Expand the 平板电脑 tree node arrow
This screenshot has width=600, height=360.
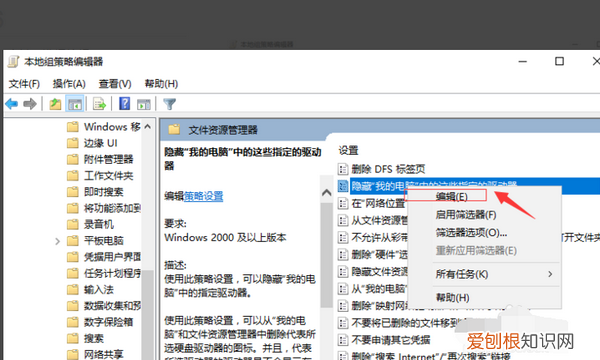click(57, 241)
